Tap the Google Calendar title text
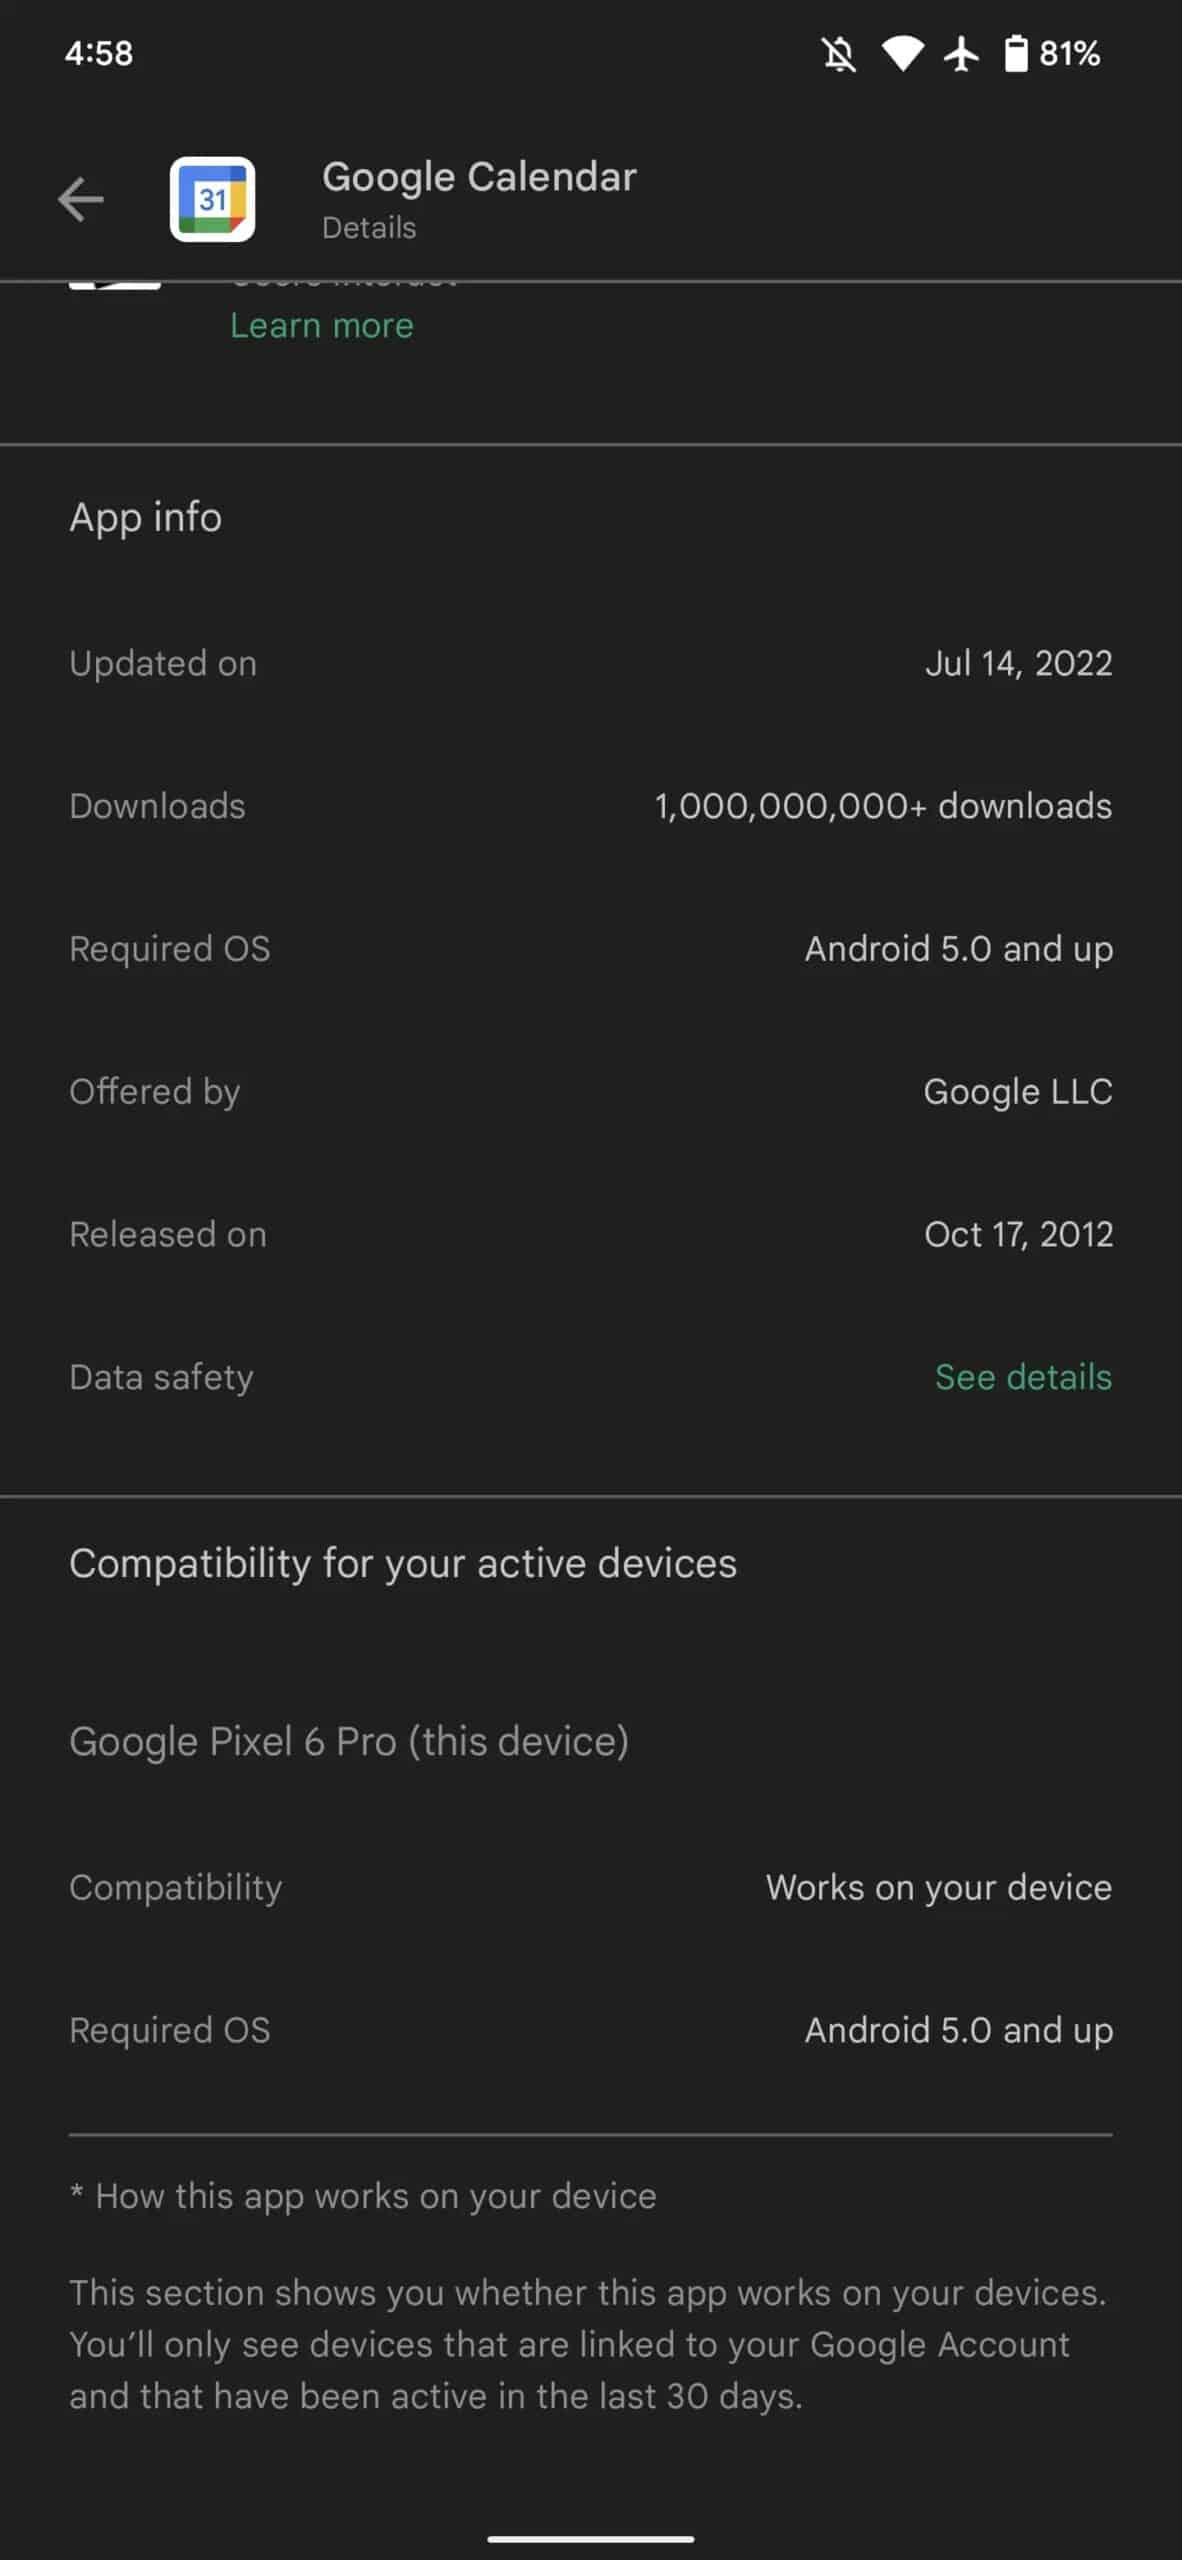Screen dimensions: 1182x2560 [479, 177]
